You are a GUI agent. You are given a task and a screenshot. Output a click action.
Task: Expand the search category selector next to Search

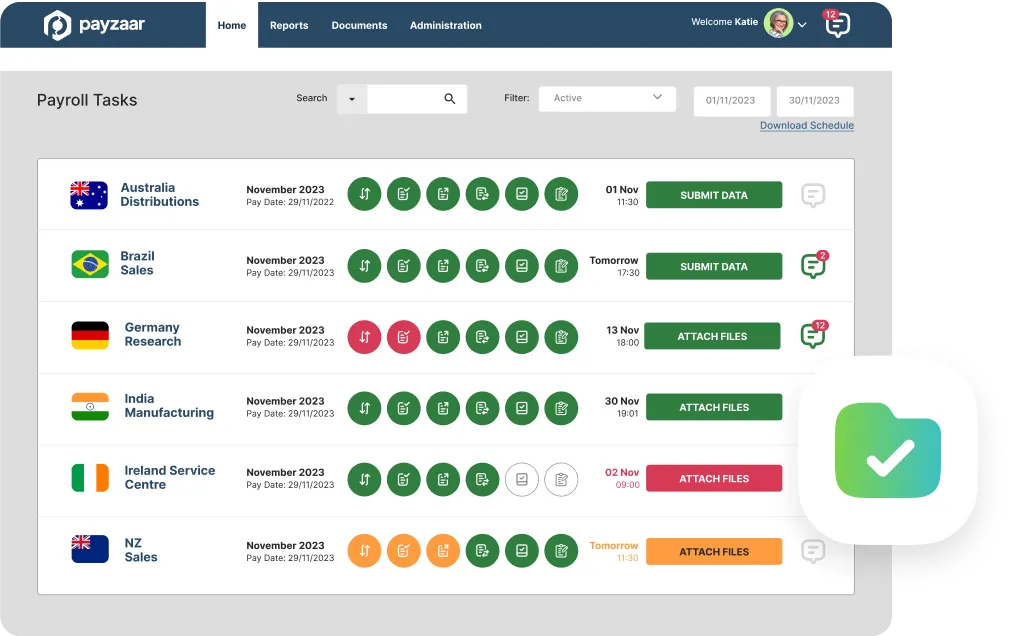pos(351,99)
